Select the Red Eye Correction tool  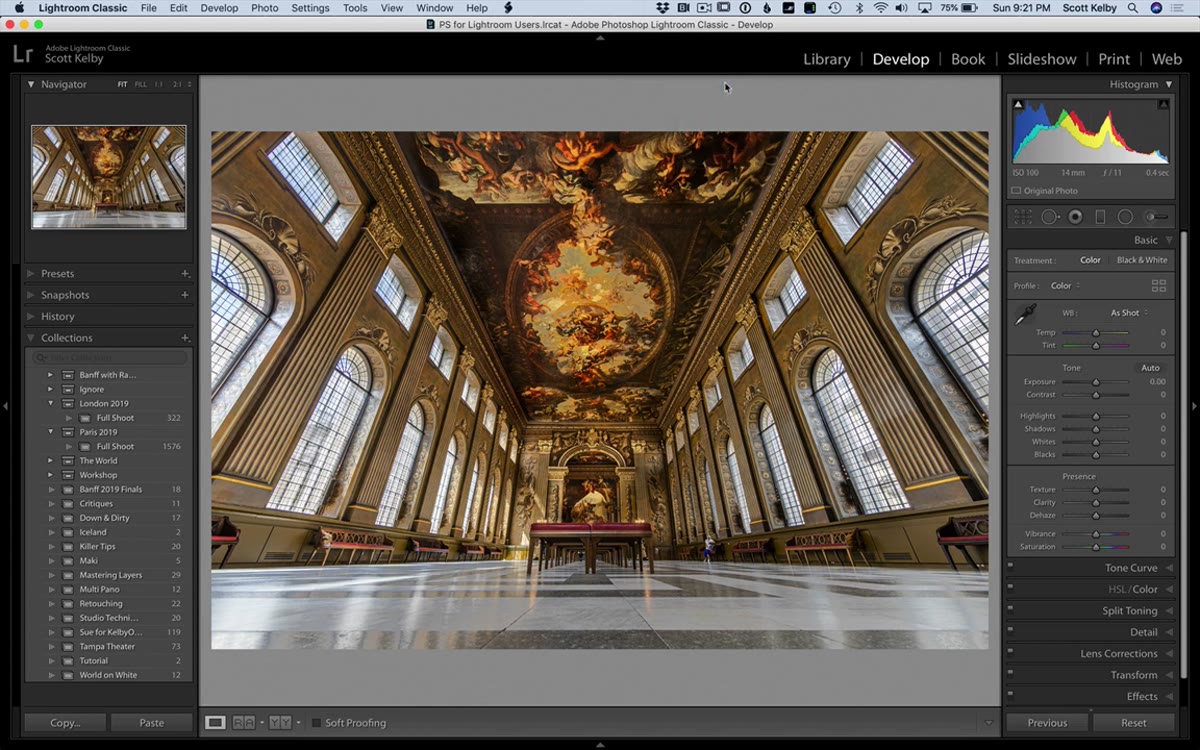1075,216
